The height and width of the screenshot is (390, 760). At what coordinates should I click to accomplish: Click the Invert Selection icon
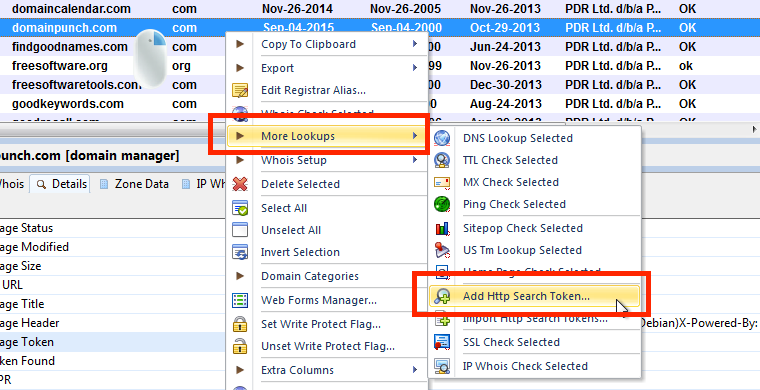[x=240, y=252]
